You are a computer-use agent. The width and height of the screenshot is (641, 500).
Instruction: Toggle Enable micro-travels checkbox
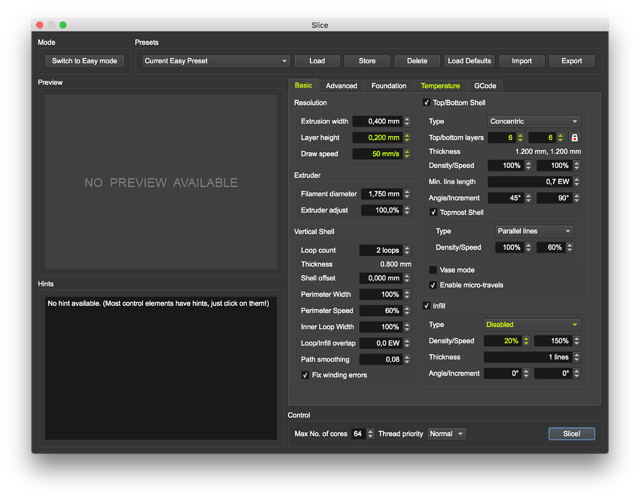tap(433, 285)
